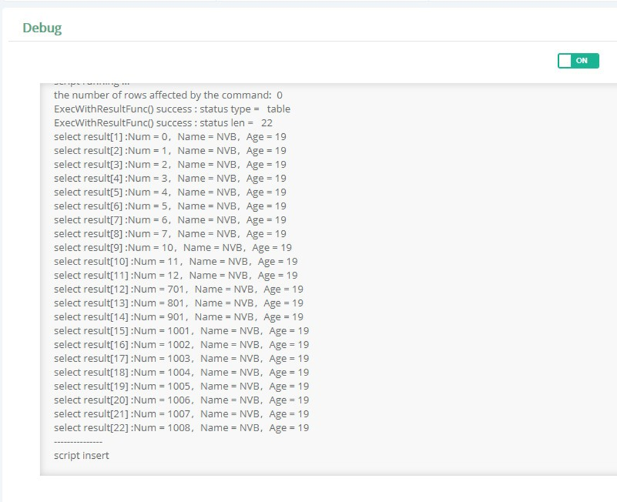Screen dimensions: 617x502
Task: Select the result[5] Num = 4 entry
Action: coord(170,192)
